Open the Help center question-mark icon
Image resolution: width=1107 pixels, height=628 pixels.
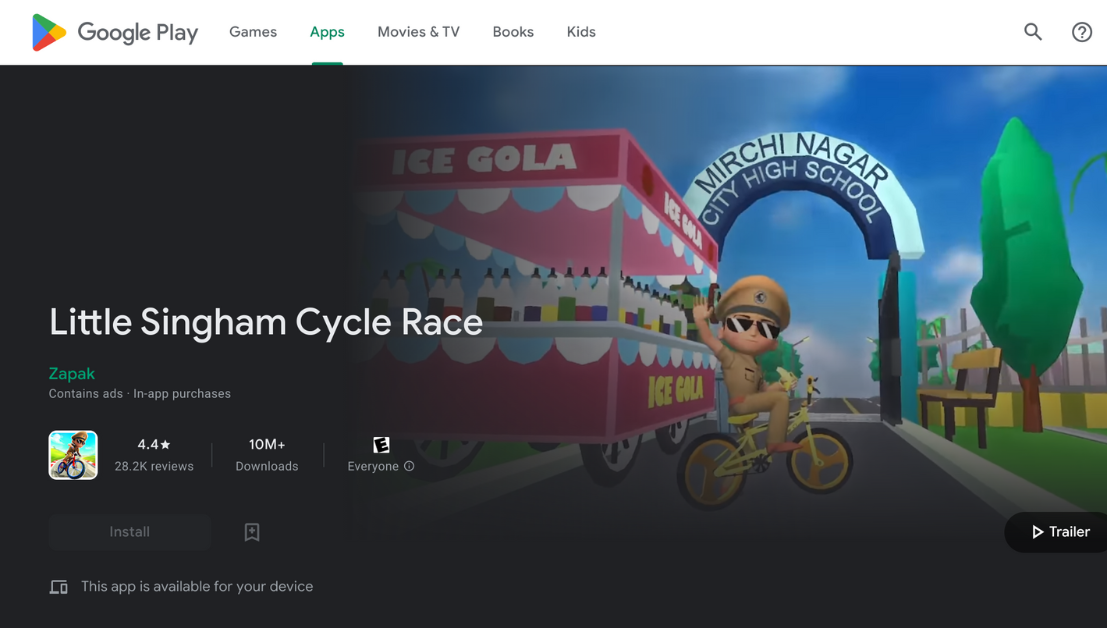pyautogui.click(x=1082, y=32)
